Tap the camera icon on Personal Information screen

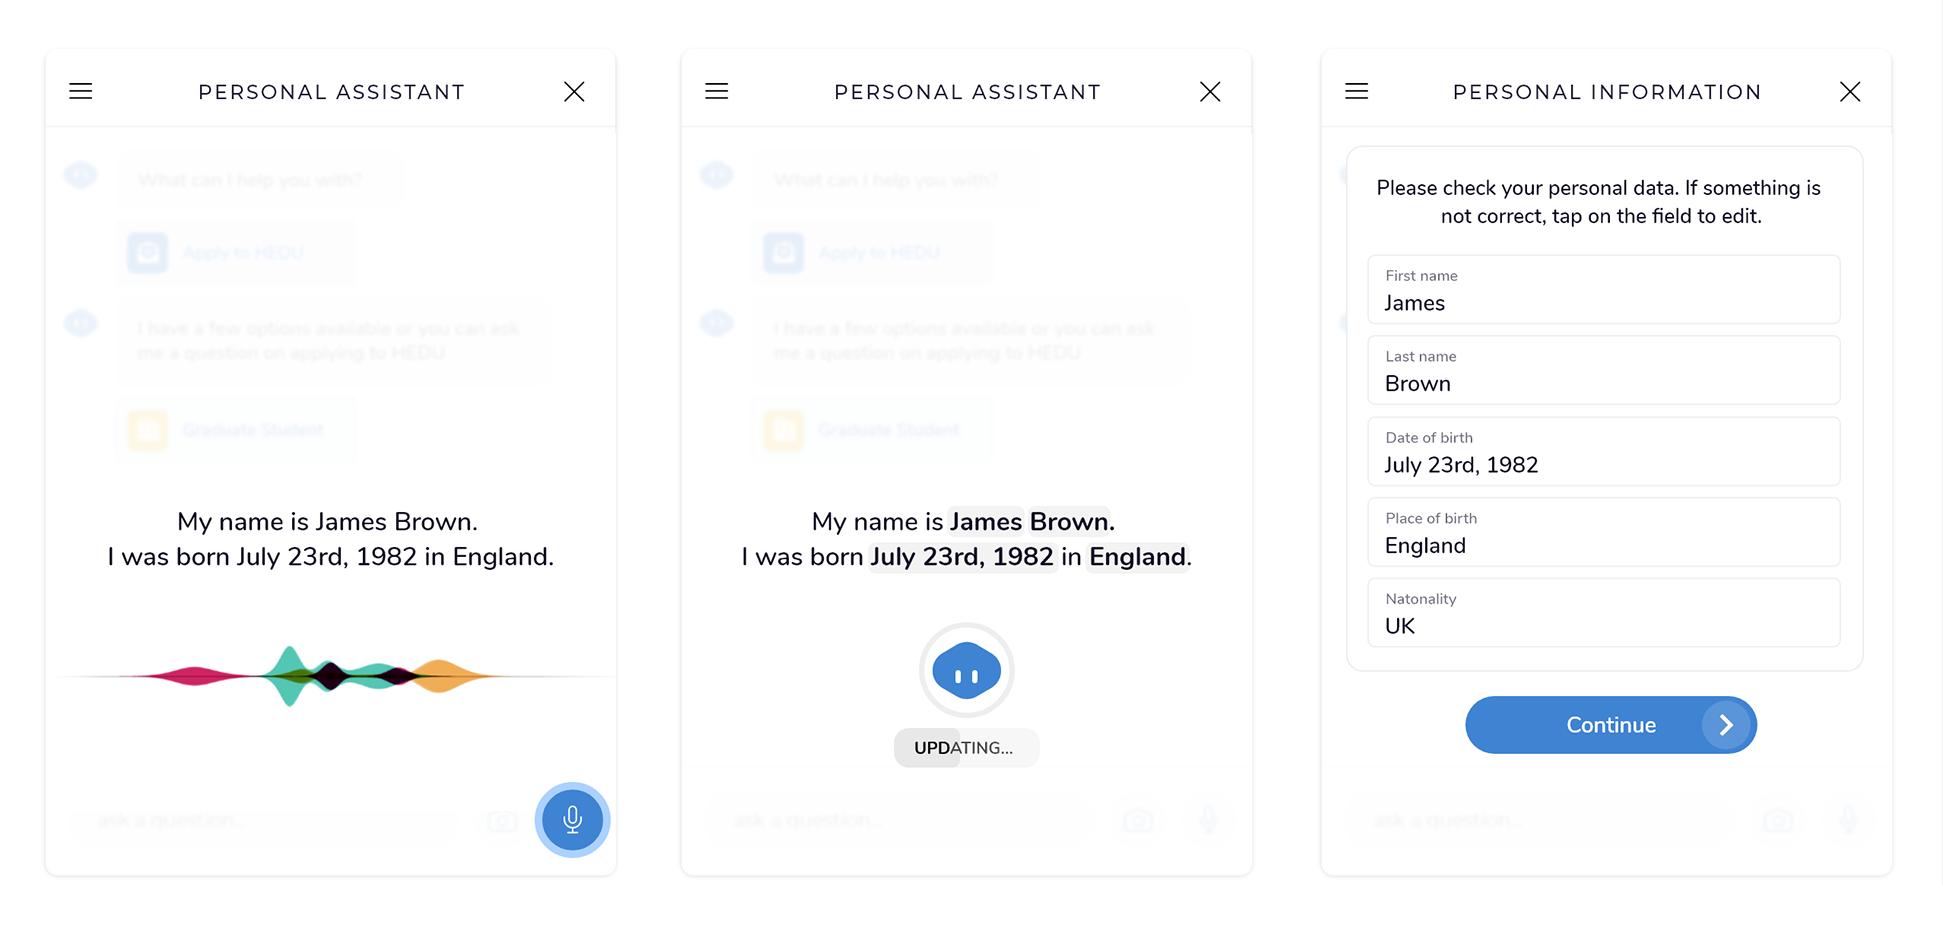(1779, 820)
